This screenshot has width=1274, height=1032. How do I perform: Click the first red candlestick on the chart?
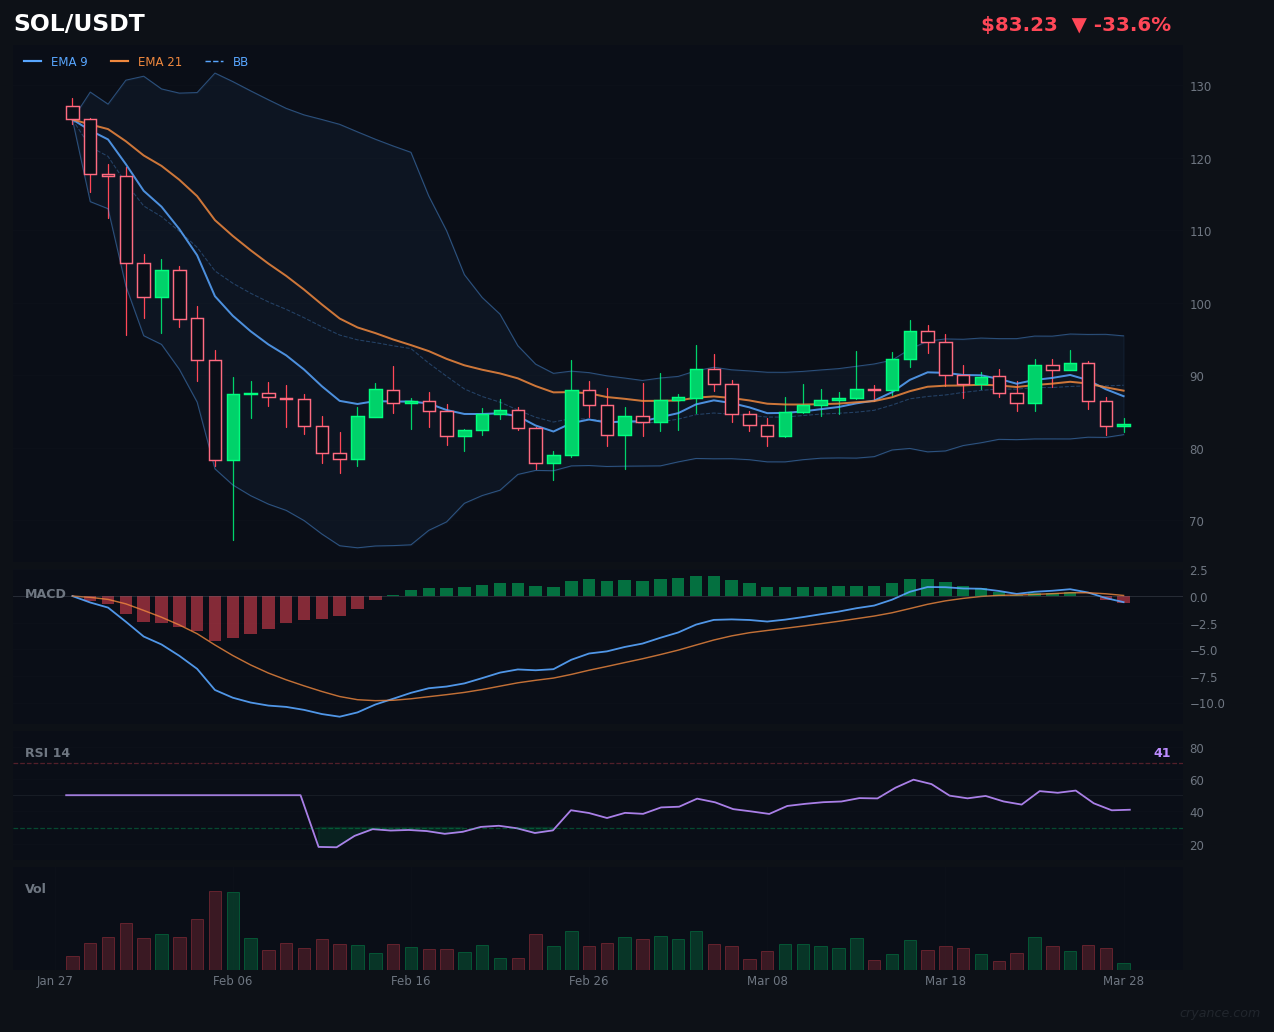(x=73, y=112)
